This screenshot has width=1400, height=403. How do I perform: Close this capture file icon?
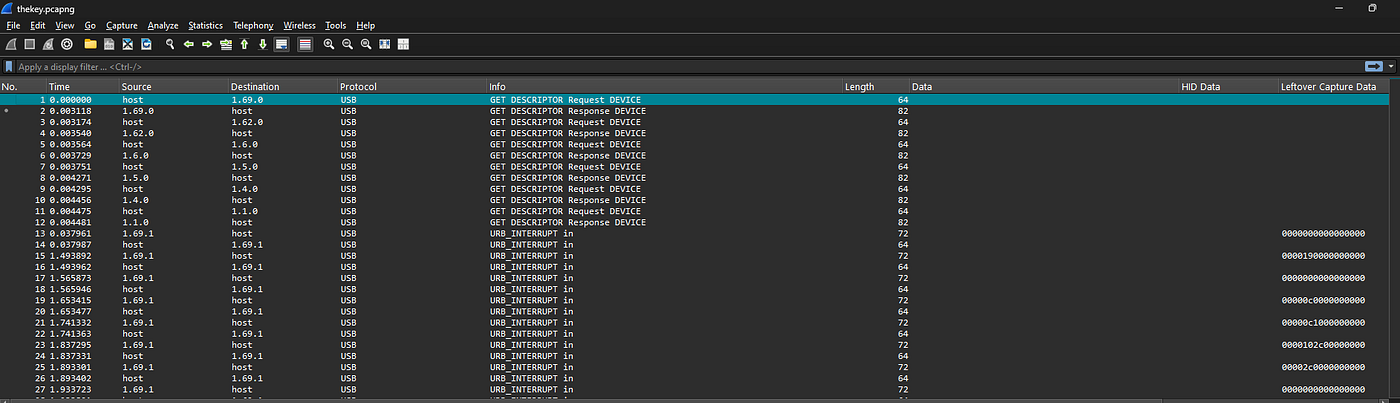click(x=128, y=44)
